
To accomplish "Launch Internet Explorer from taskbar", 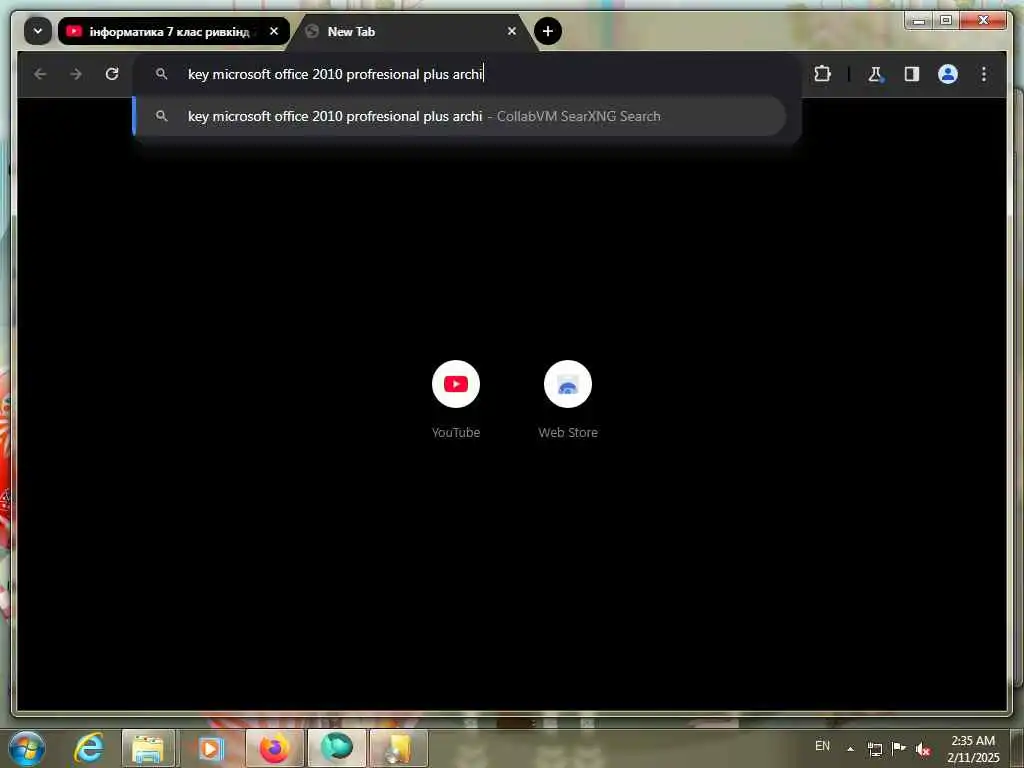I will [x=89, y=748].
